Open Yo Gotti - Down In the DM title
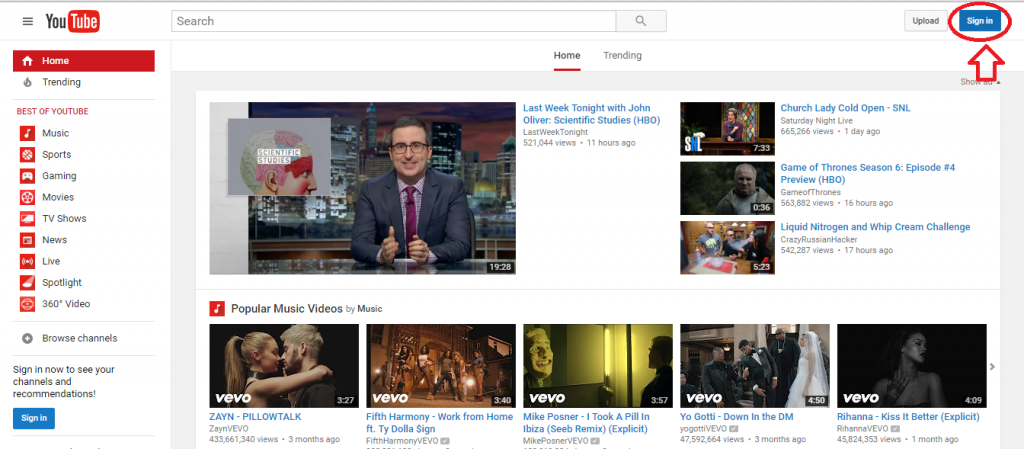Screen dimensions: 1024x449 pos(737,416)
